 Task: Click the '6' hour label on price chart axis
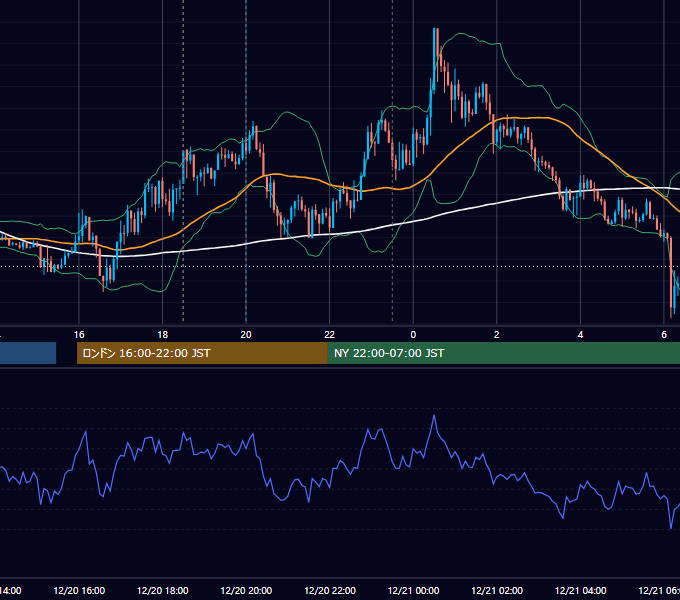tap(664, 335)
